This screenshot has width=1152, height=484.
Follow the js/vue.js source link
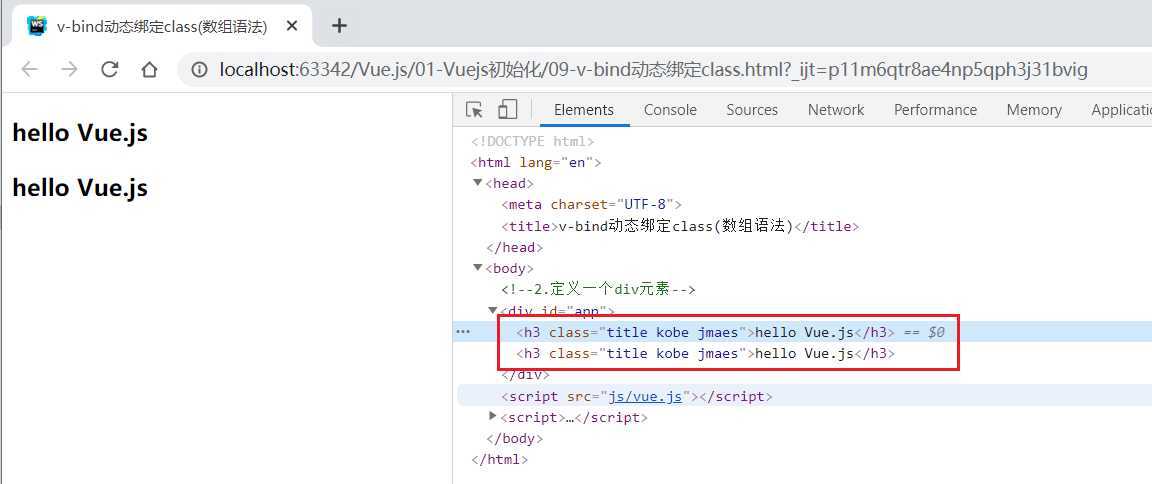[x=644, y=397]
